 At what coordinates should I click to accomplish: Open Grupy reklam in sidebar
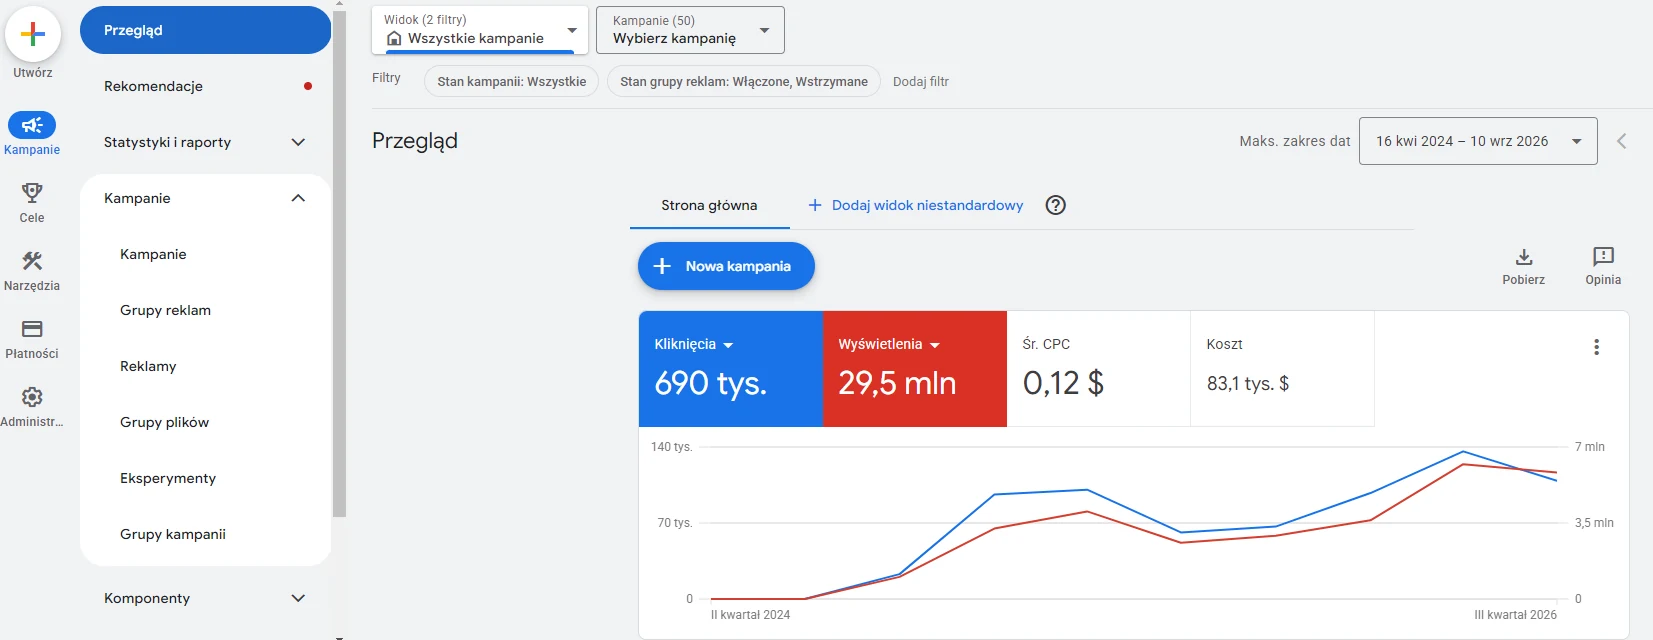[205, 310]
